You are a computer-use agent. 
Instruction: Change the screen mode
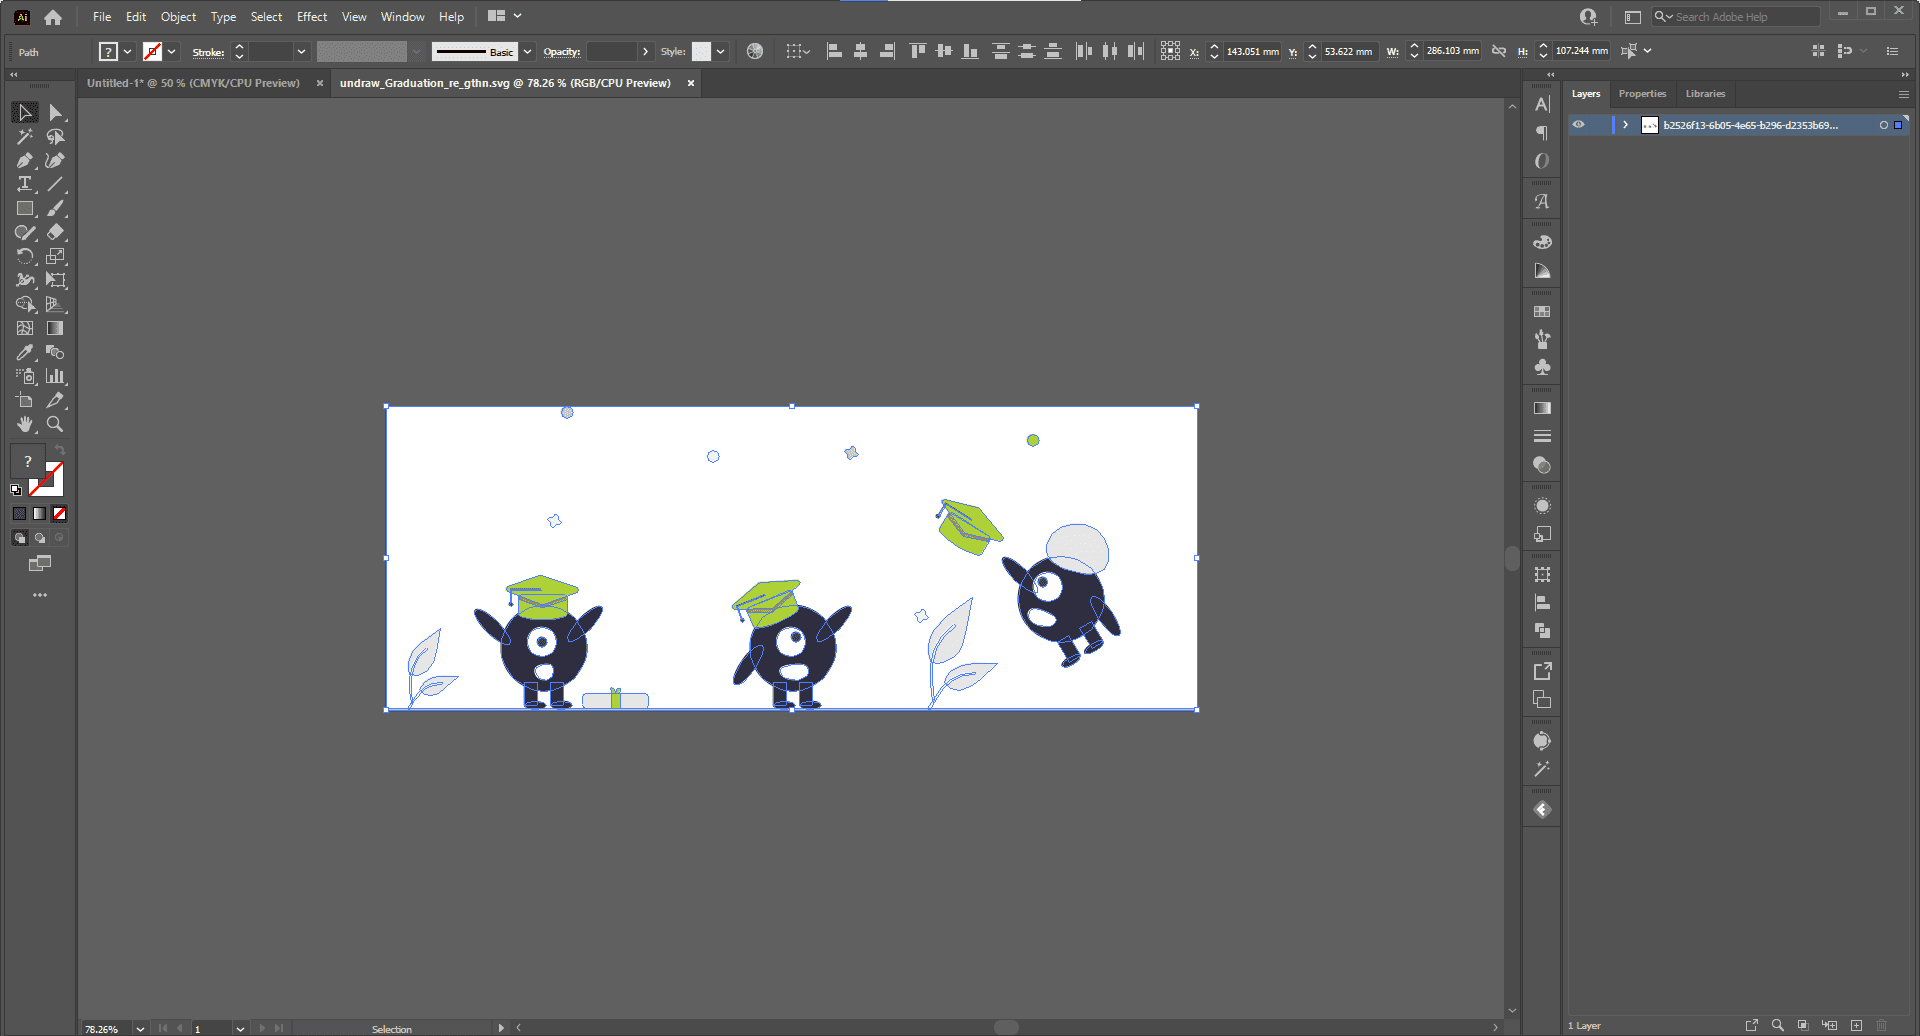[40, 564]
